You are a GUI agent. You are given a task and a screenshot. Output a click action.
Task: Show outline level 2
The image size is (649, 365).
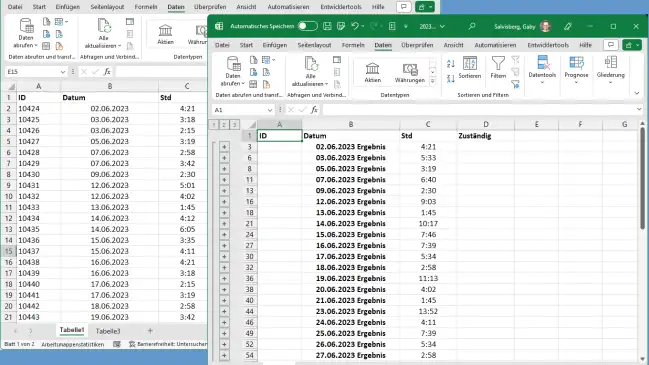tap(224, 125)
